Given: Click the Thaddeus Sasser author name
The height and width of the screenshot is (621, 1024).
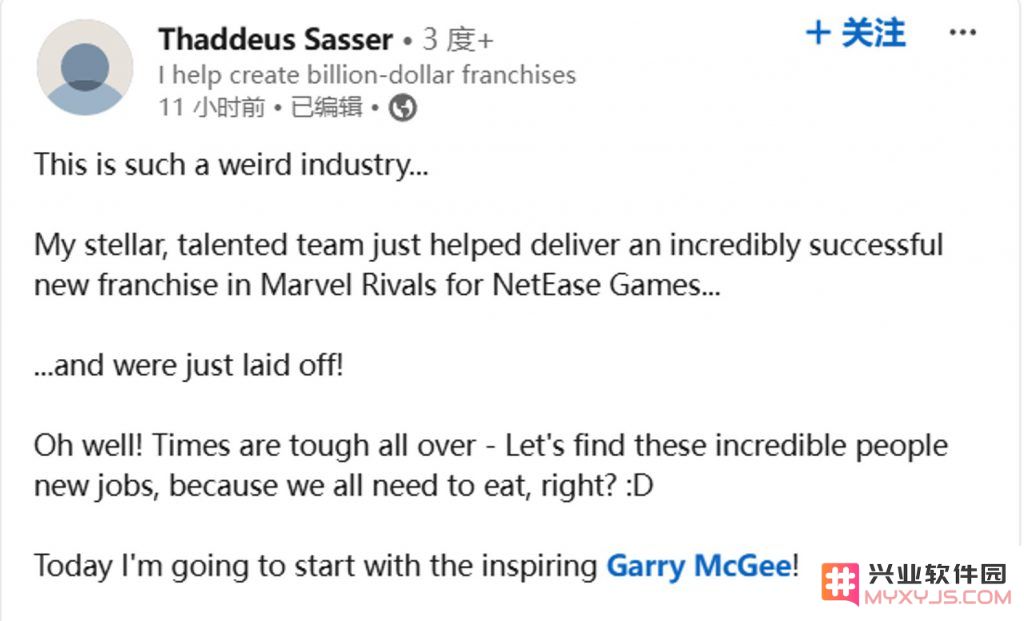Looking at the screenshot, I should 276,39.
